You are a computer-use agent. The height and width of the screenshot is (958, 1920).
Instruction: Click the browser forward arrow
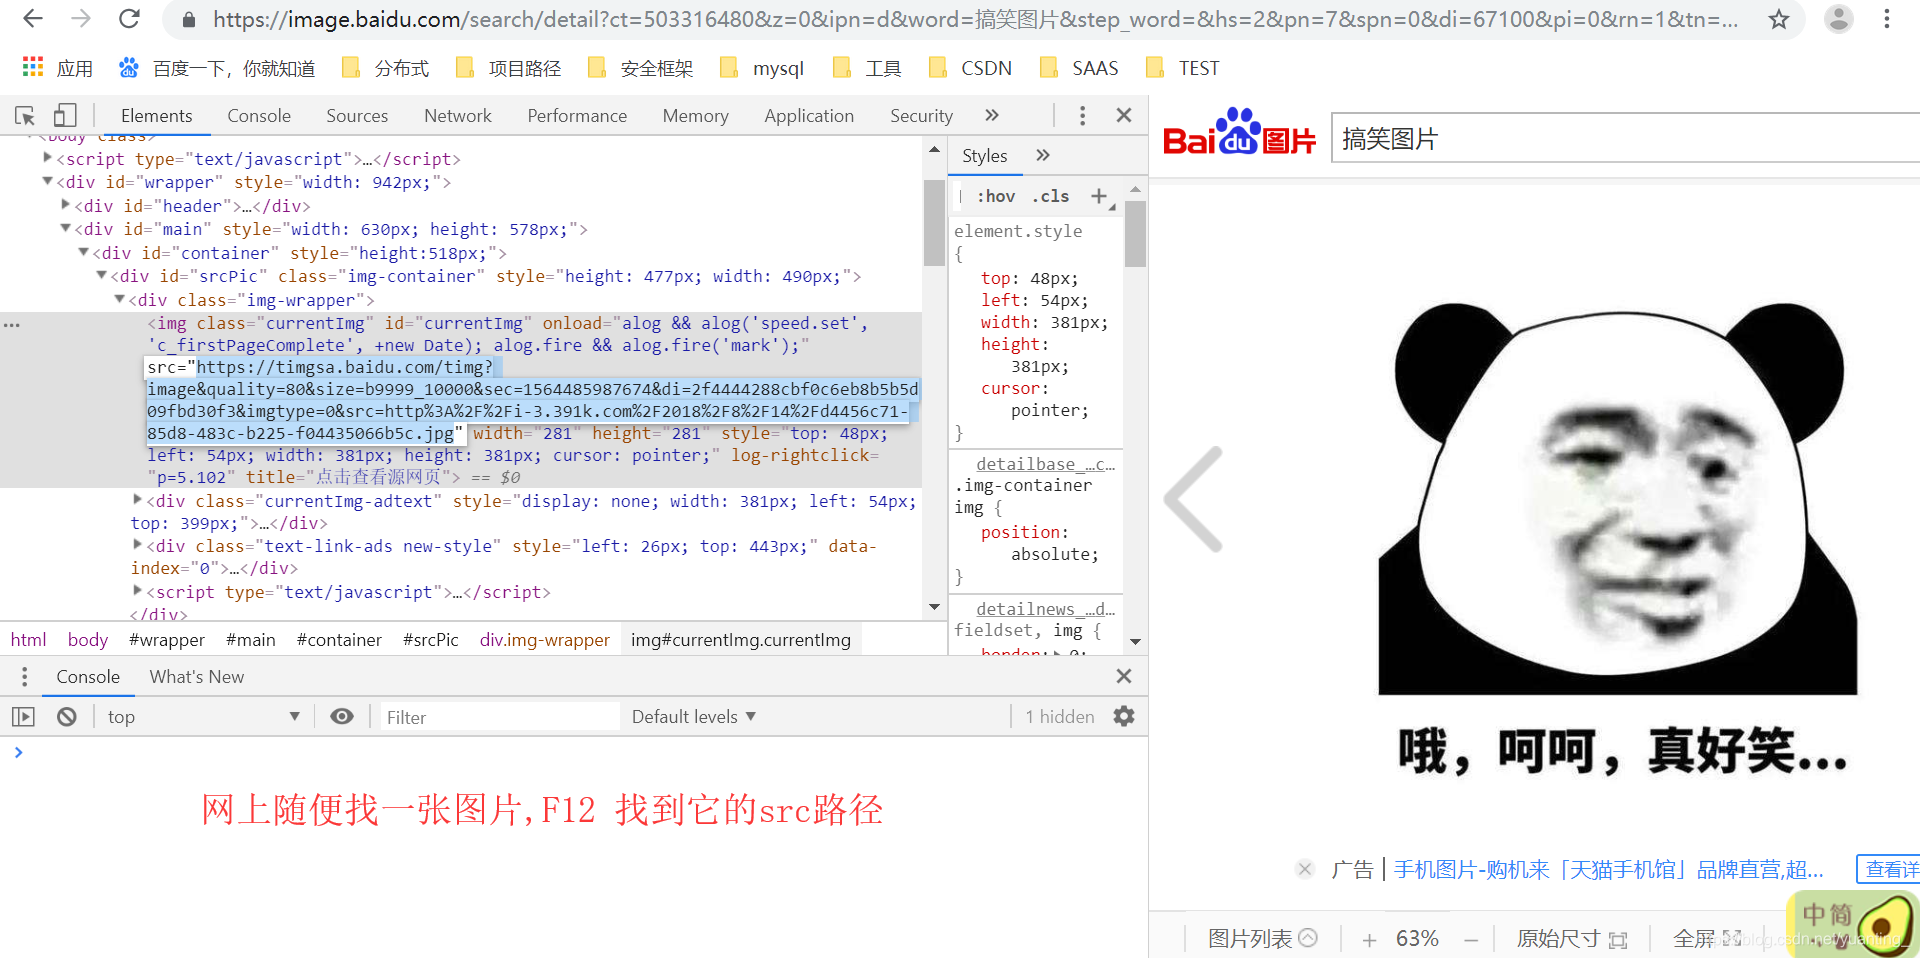[81, 19]
